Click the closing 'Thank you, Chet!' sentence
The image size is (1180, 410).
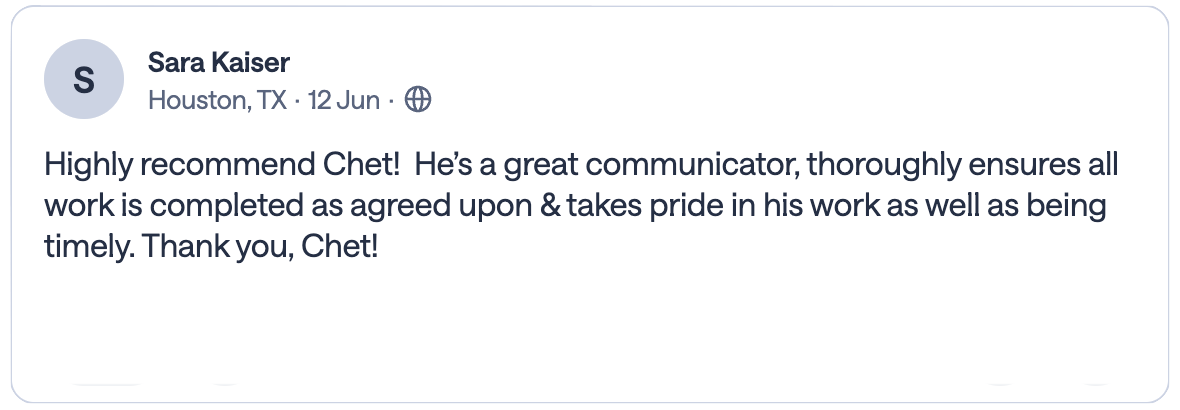(x=260, y=246)
